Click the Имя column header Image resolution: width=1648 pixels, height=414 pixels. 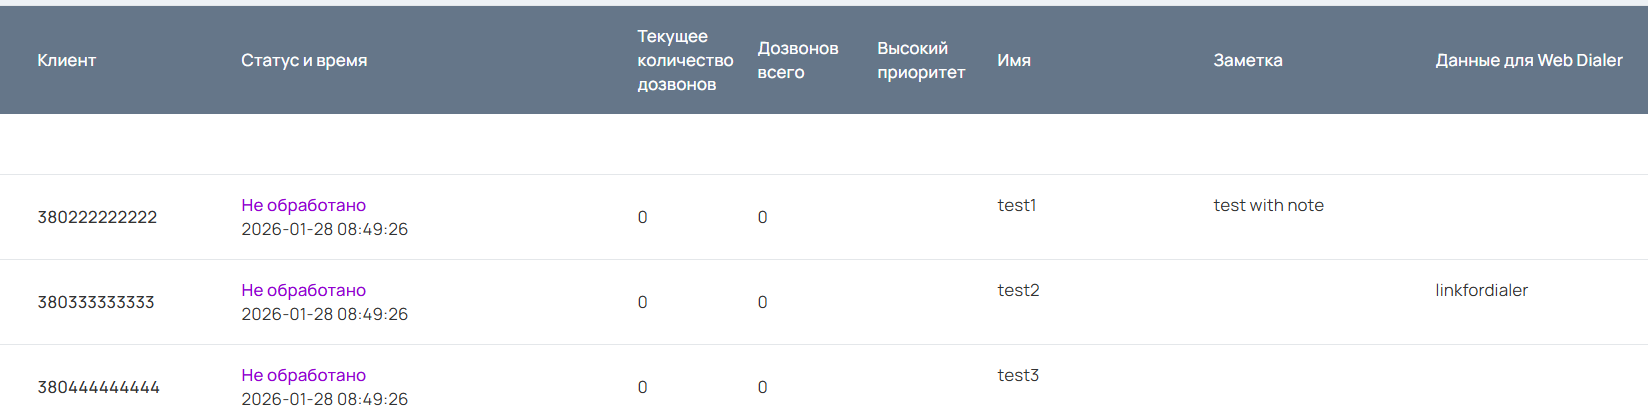[x=1014, y=60]
